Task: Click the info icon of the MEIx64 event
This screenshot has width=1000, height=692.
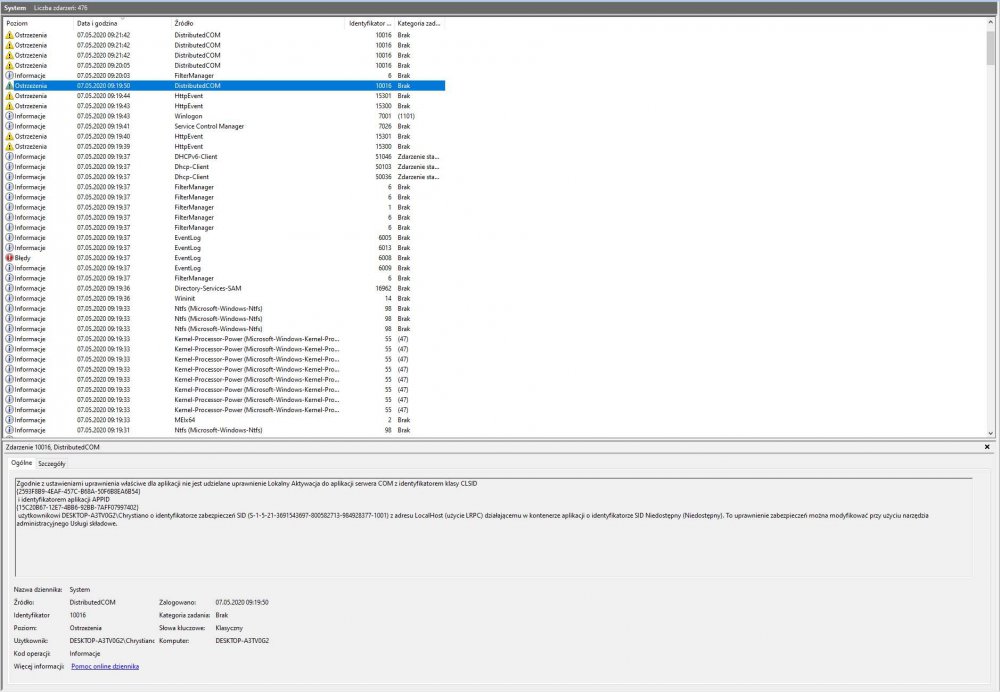Action: (x=9, y=420)
